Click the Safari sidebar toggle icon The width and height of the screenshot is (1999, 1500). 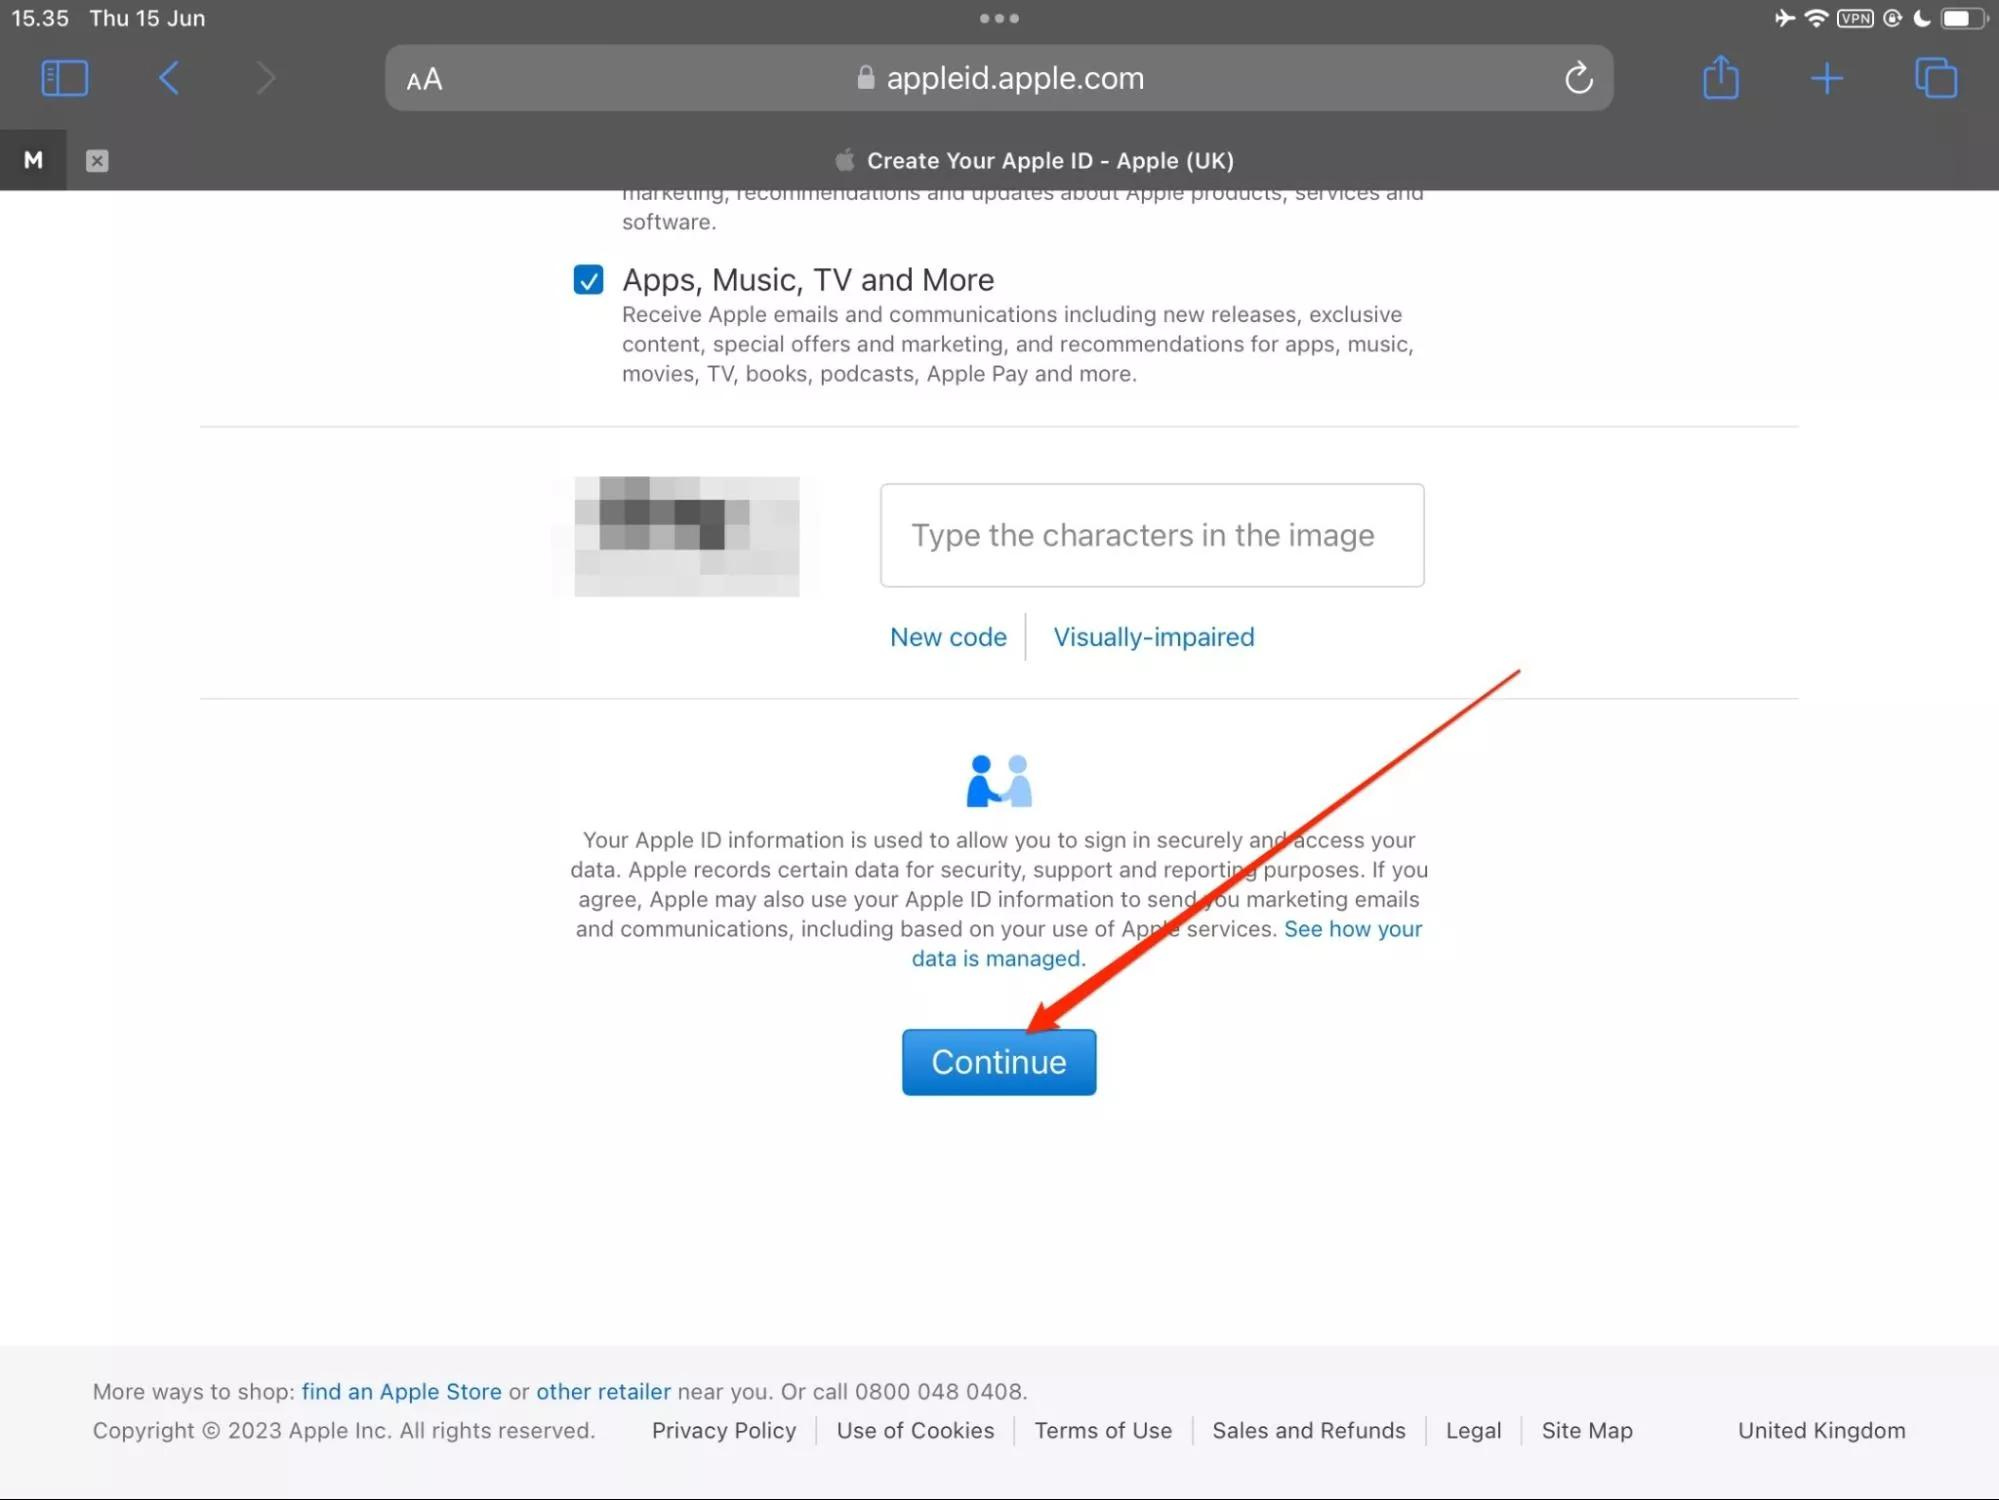(x=63, y=76)
